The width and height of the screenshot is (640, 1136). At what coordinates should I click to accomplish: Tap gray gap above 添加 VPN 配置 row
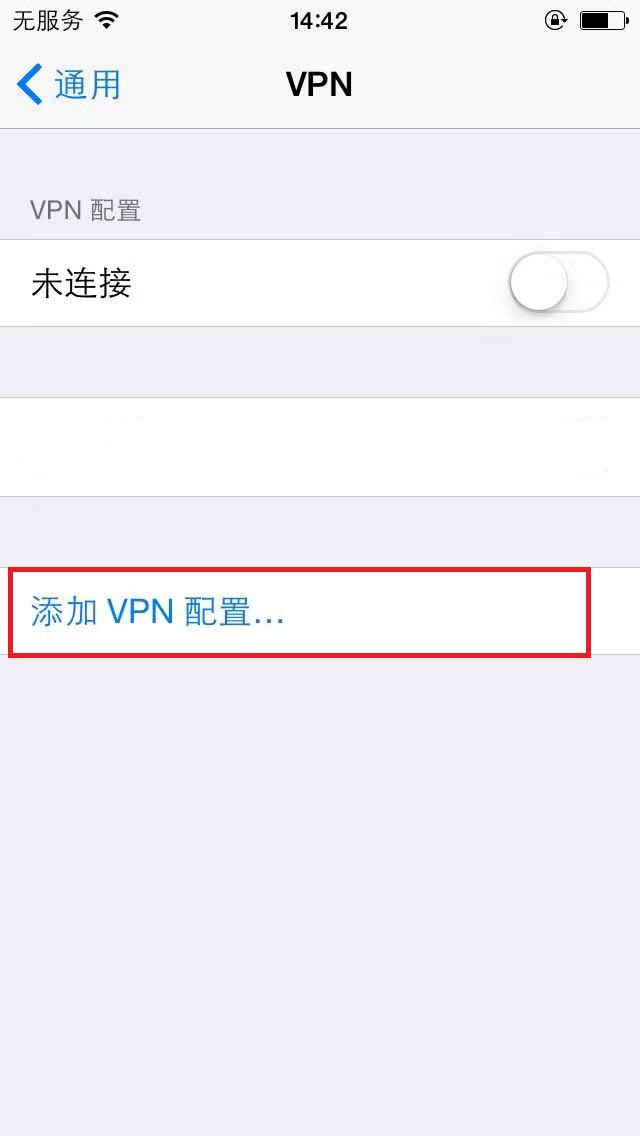coord(320,532)
